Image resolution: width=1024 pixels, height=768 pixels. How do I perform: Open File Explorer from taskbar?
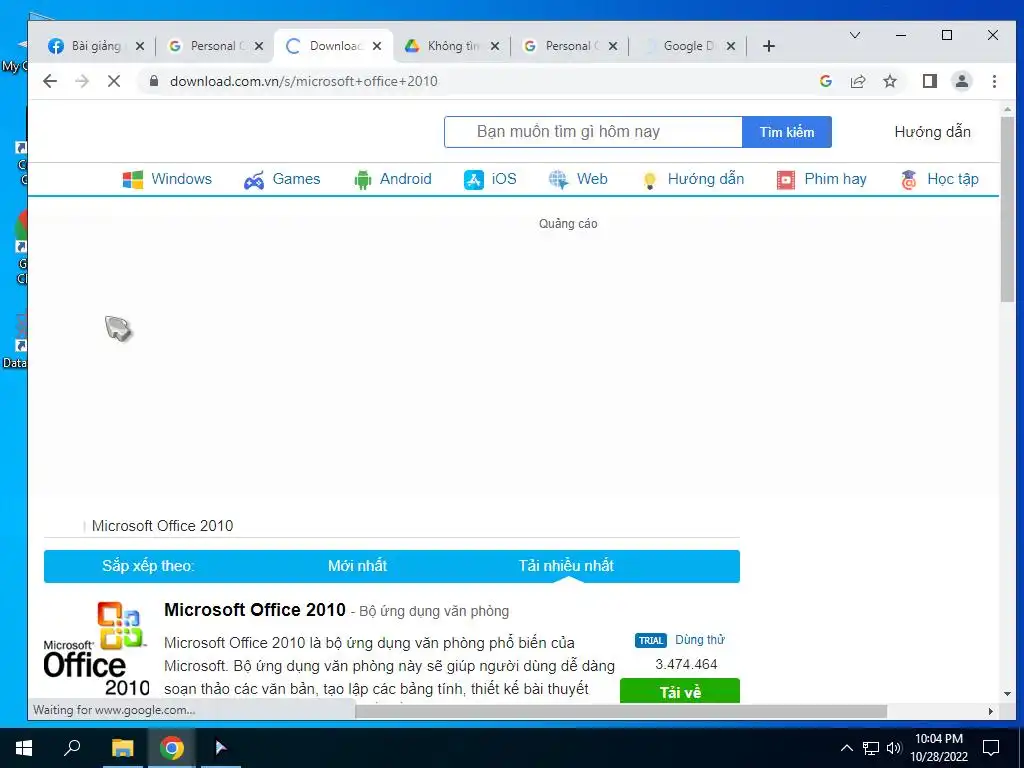(122, 748)
